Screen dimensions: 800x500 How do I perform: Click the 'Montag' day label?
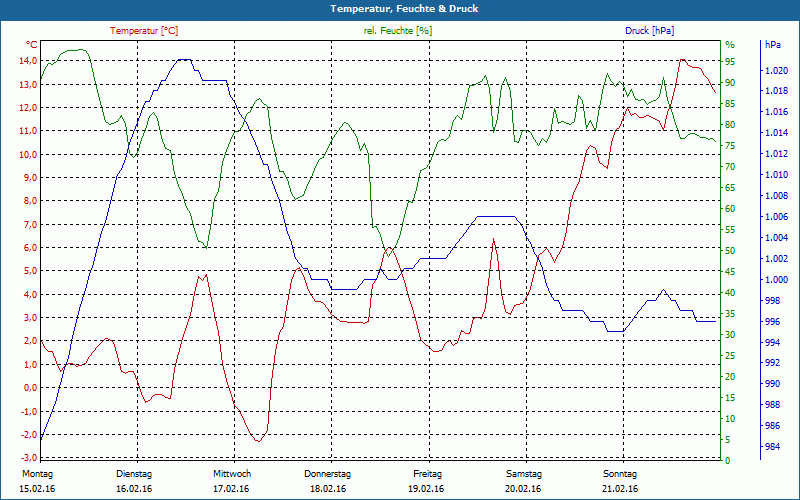coord(37,474)
